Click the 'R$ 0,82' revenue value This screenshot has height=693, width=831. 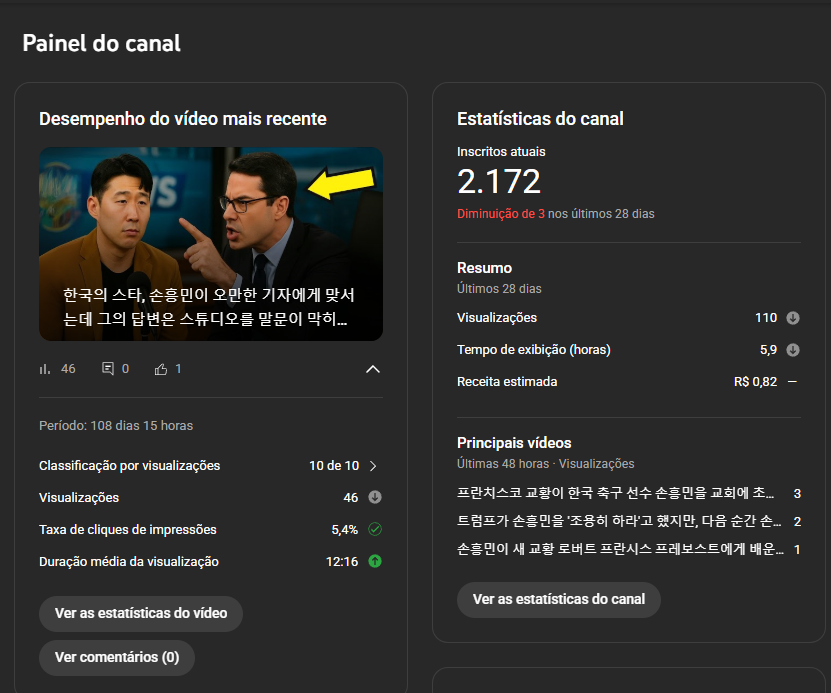point(755,382)
